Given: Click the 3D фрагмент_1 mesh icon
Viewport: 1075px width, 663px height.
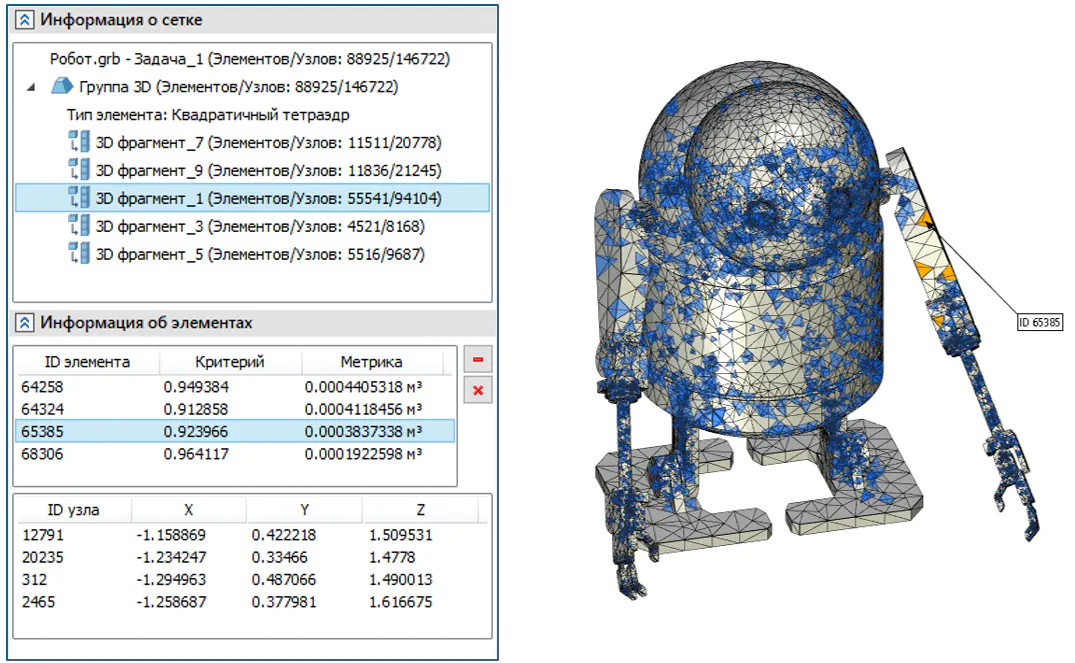Looking at the screenshot, I should tap(79, 197).
